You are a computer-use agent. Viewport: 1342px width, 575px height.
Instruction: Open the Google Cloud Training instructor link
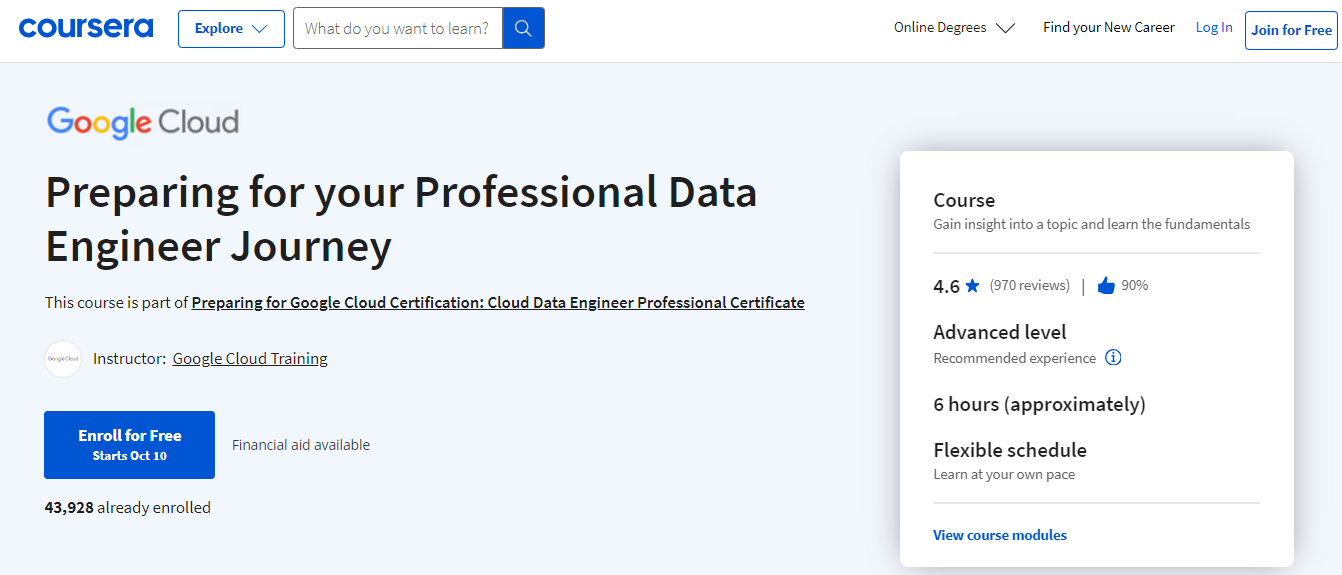[250, 358]
